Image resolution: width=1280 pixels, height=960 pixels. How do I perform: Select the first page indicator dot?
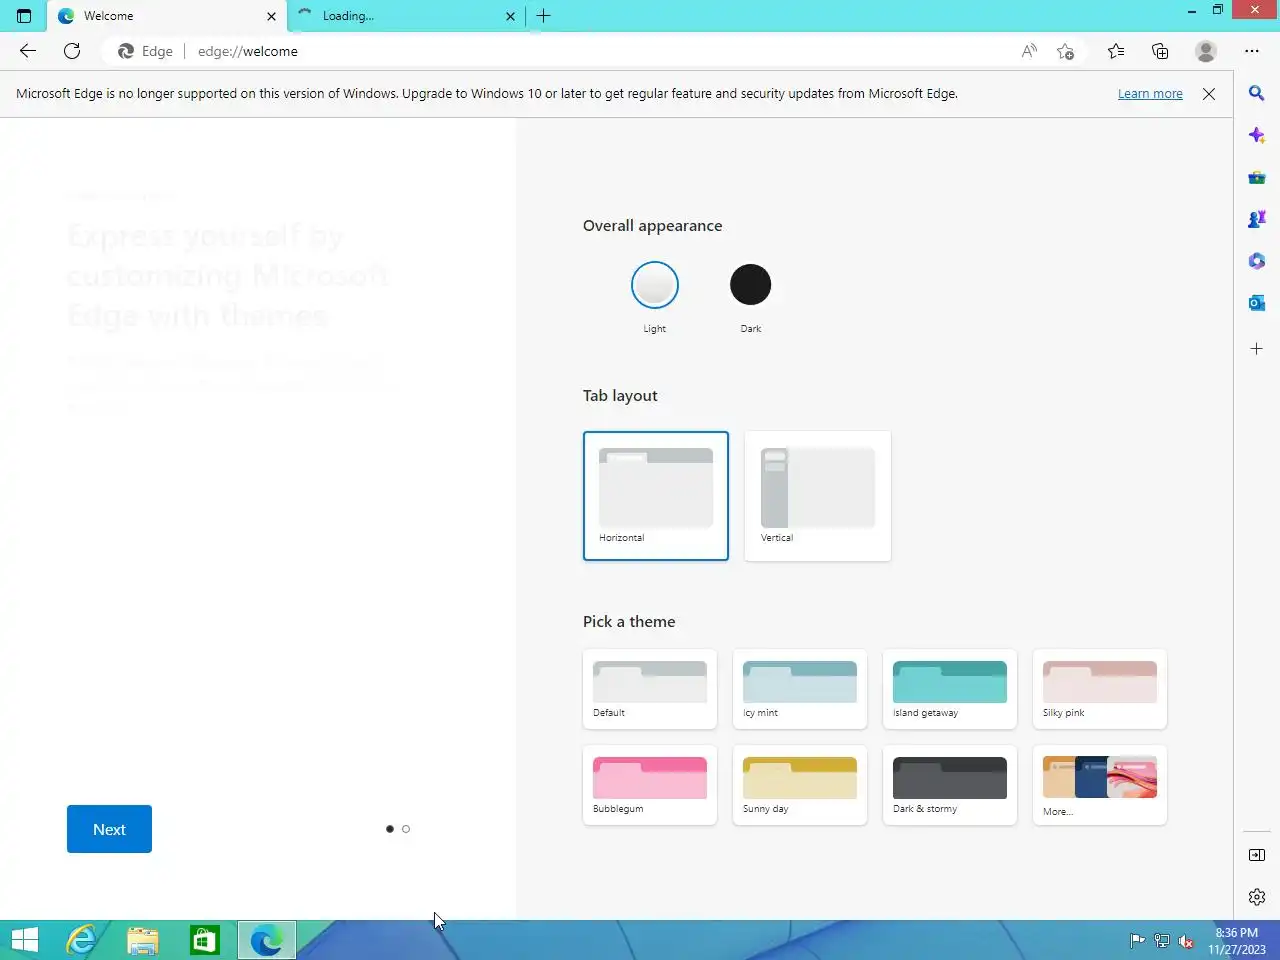point(389,829)
